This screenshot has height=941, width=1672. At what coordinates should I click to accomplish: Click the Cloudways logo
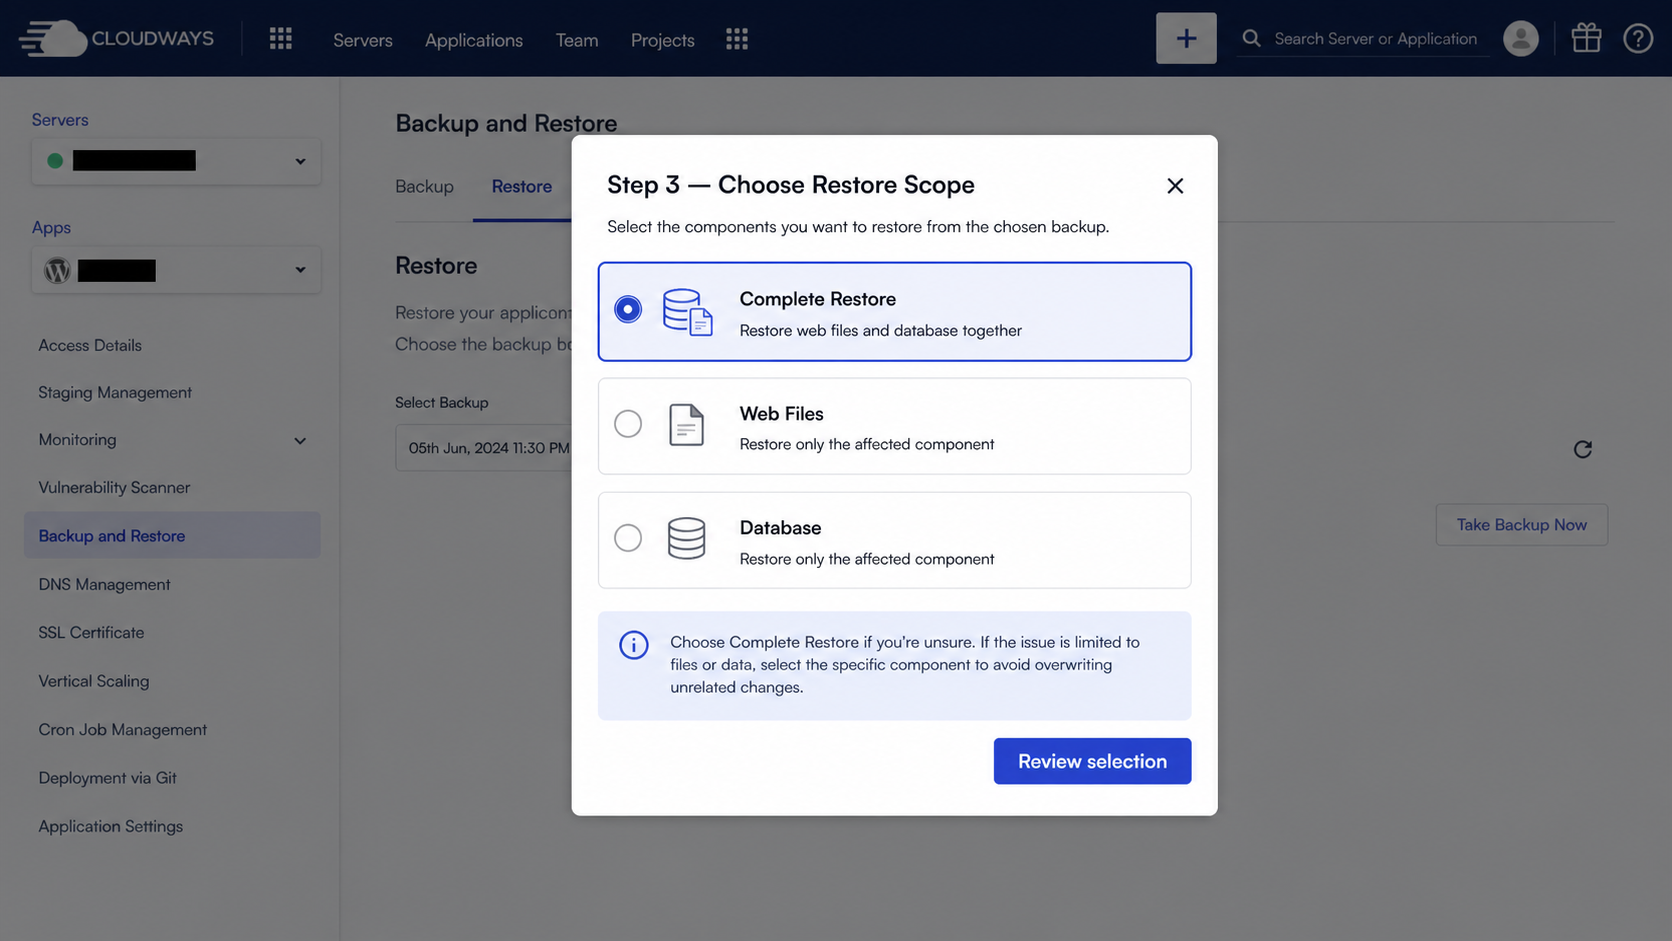tap(116, 38)
